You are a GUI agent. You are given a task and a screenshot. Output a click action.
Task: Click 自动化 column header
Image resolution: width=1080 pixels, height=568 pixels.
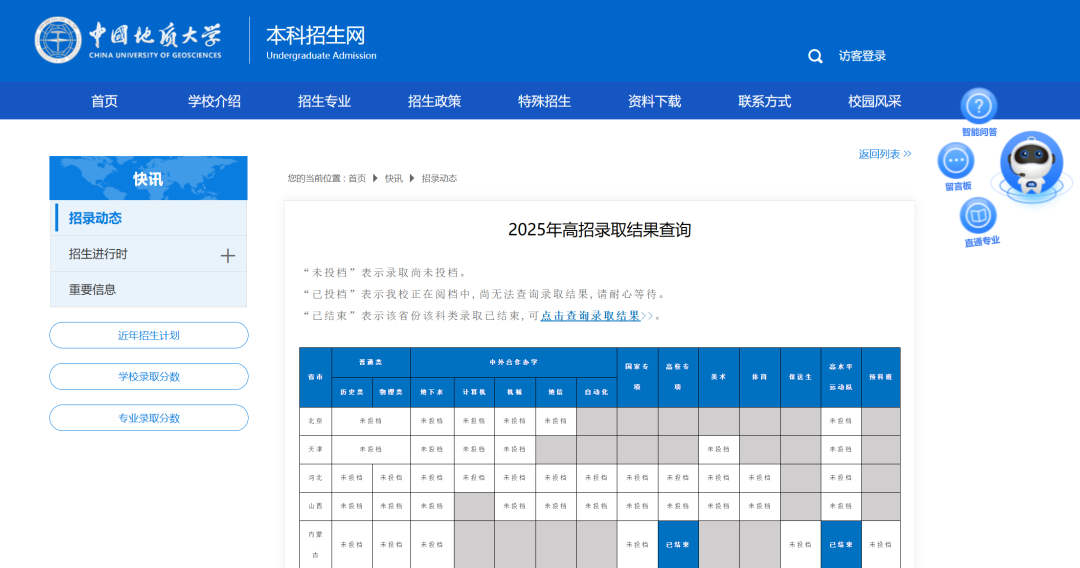(596, 392)
